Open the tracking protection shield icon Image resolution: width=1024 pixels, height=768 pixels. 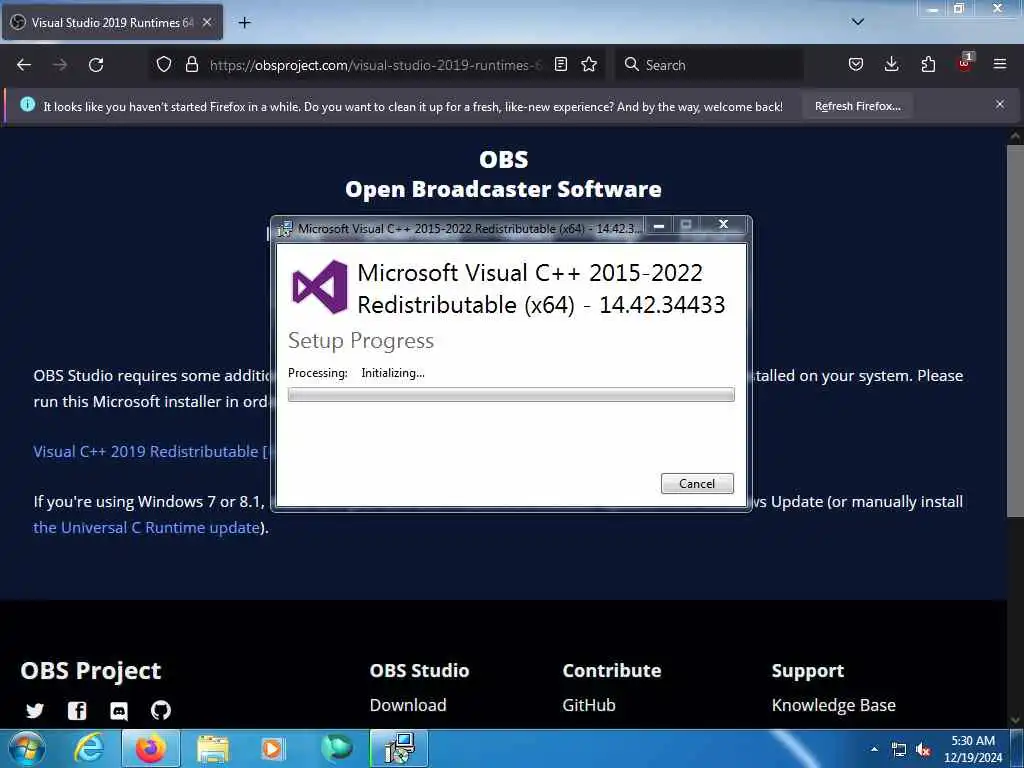pyautogui.click(x=164, y=65)
